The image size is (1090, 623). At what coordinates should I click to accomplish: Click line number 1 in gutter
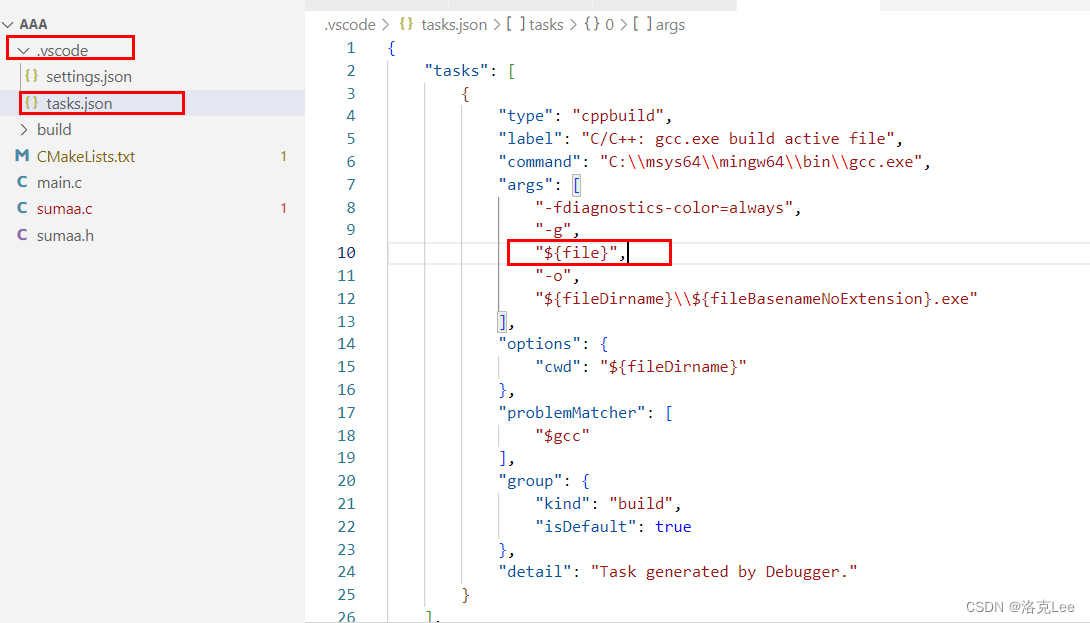pyautogui.click(x=351, y=48)
